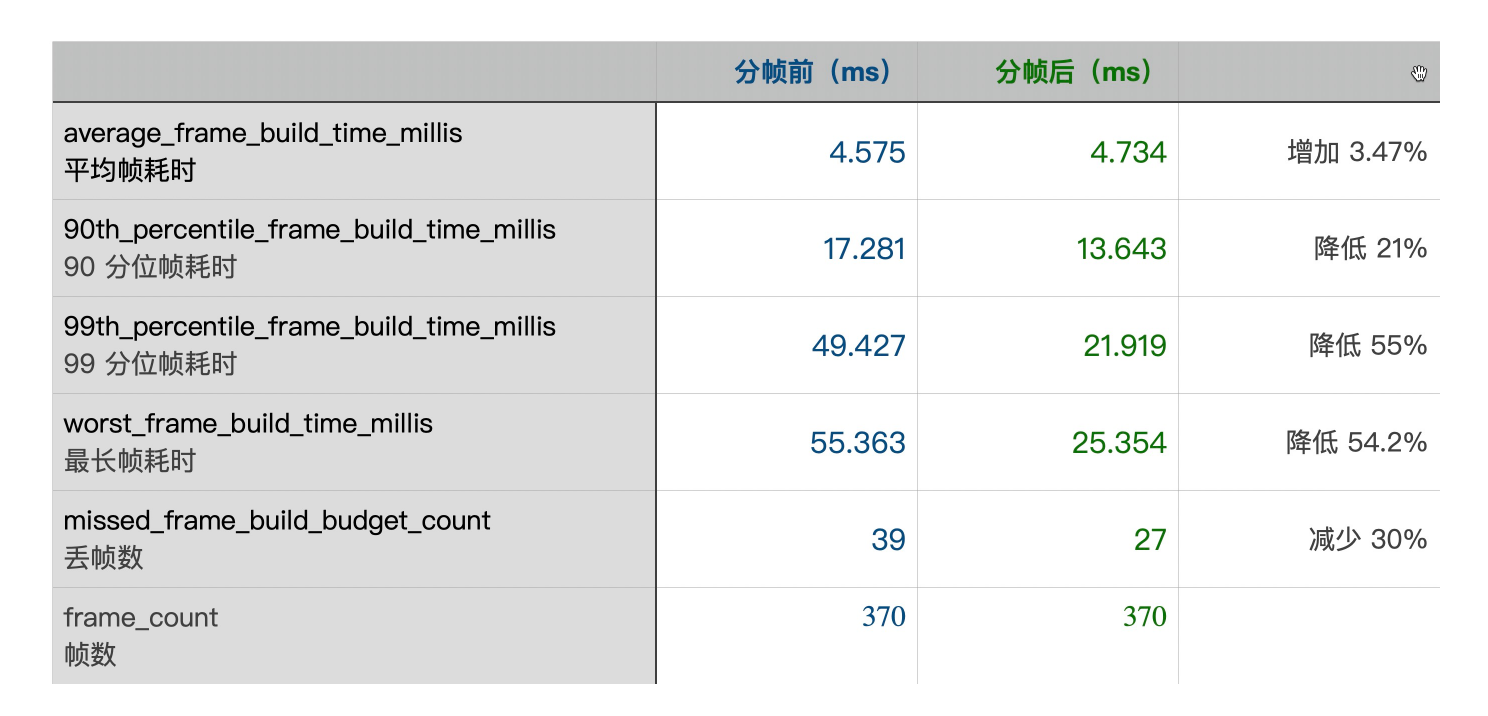Click the 增加 3.47% cell
Image resolution: width=1488 pixels, height=716 pixels.
point(1357,152)
